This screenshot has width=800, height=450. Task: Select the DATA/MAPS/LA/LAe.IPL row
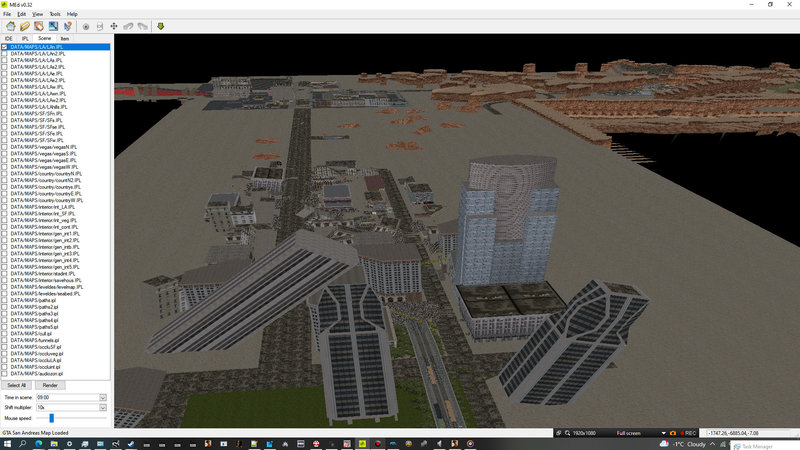pyautogui.click(x=57, y=73)
